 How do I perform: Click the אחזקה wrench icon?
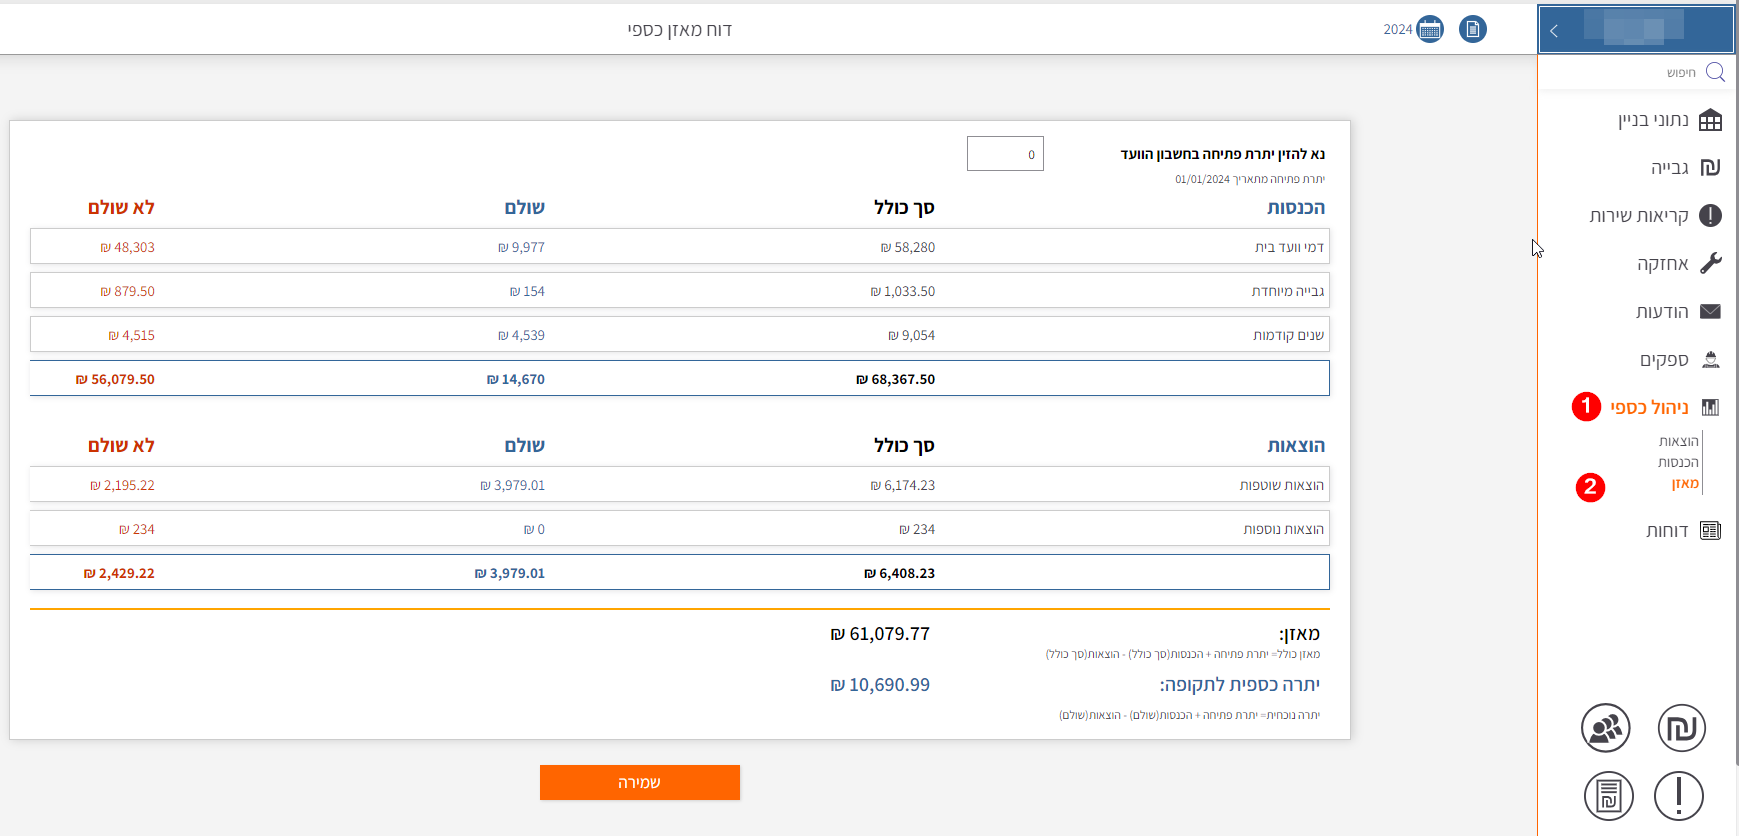pyautogui.click(x=1710, y=264)
